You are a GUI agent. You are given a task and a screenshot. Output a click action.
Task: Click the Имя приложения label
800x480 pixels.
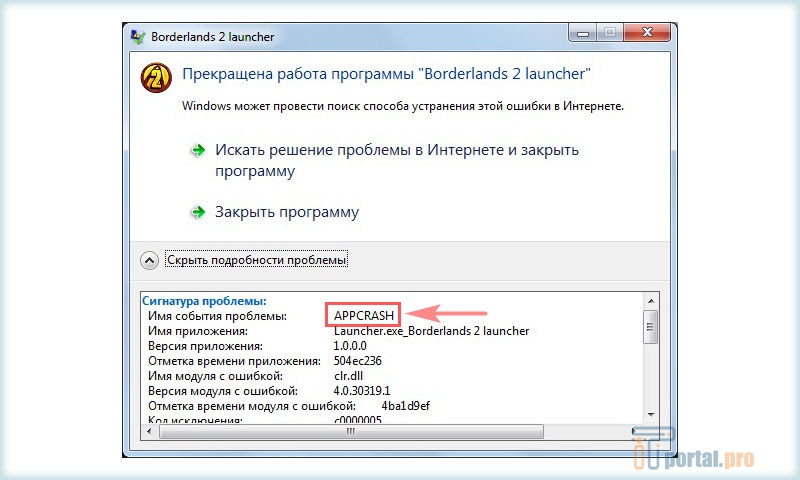[198, 331]
